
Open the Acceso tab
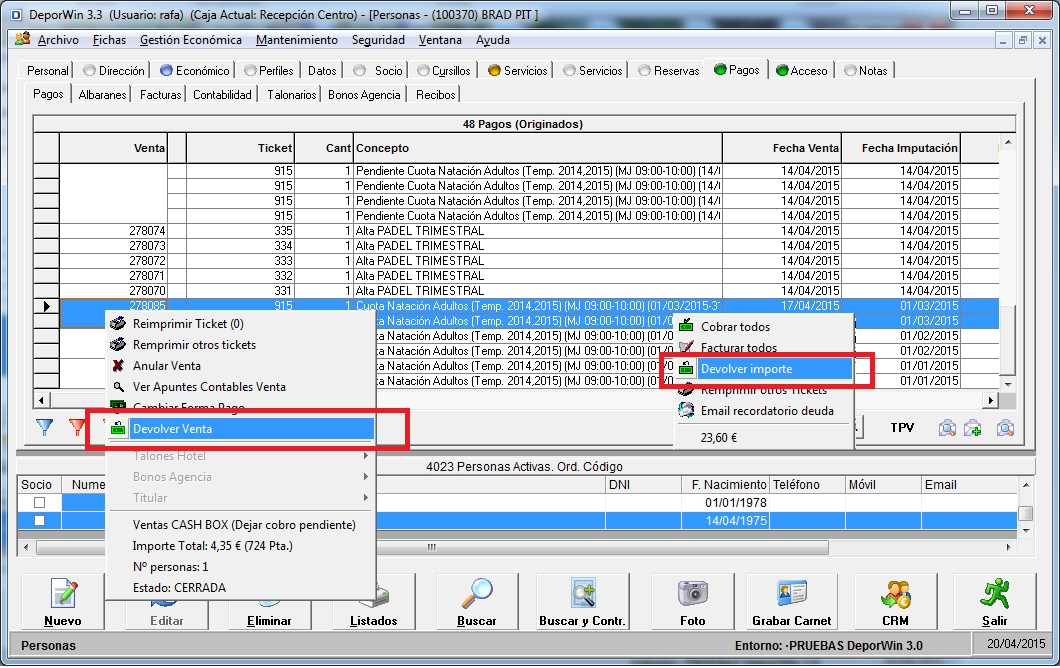tap(802, 70)
